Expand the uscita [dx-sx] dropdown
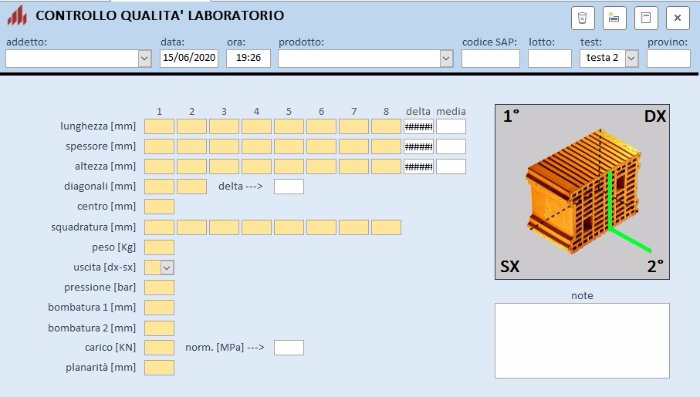The image size is (700, 397). click(x=167, y=267)
